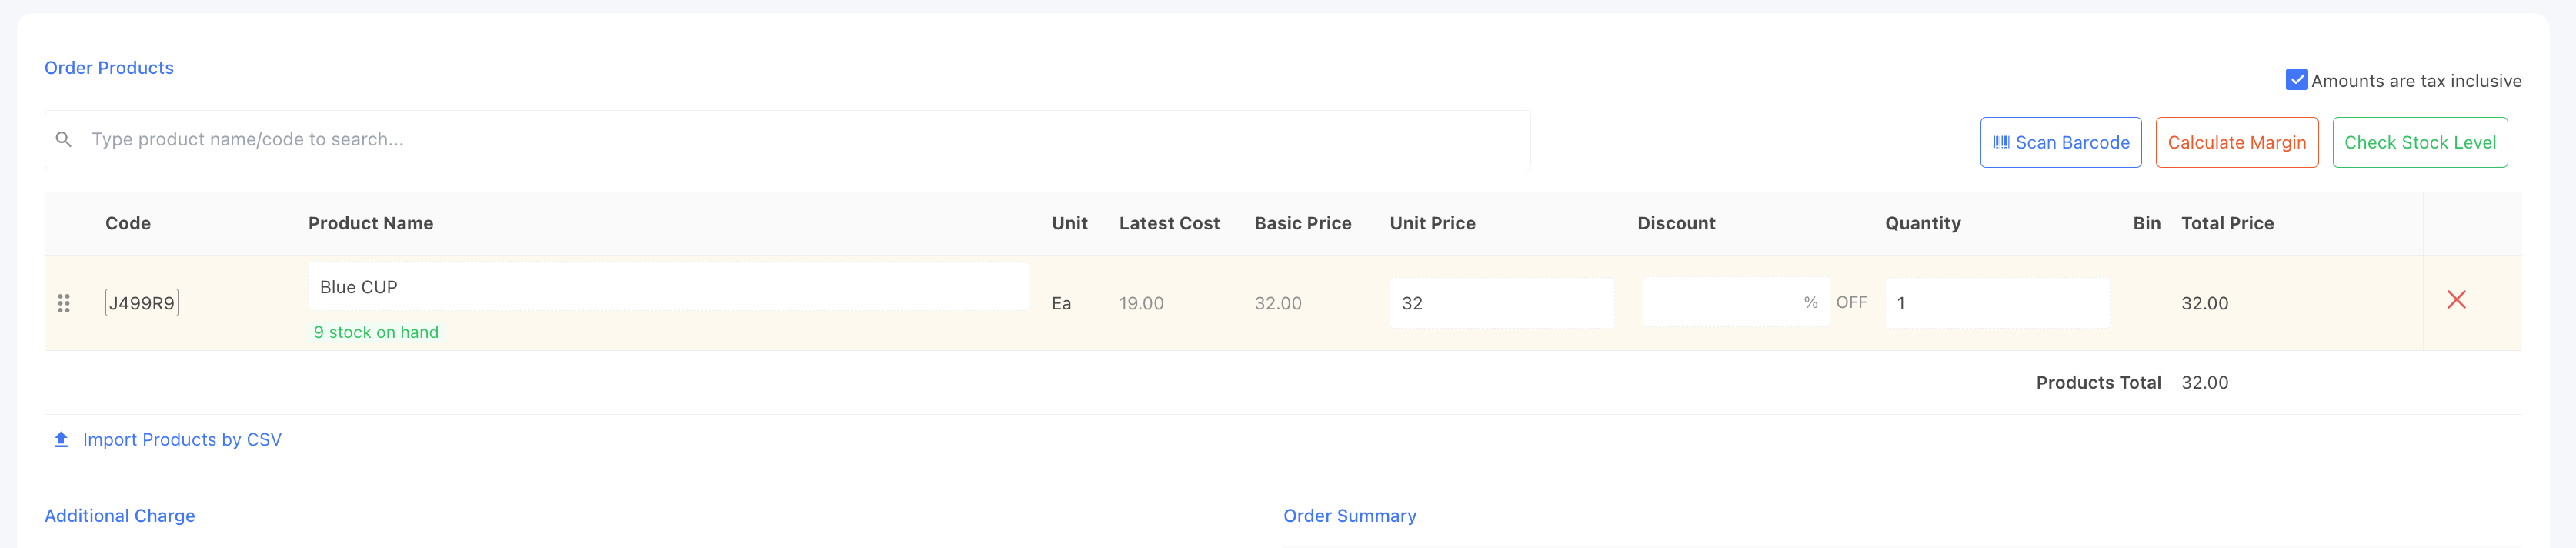Click the search magnifier icon
The image size is (2576, 548).
point(63,140)
